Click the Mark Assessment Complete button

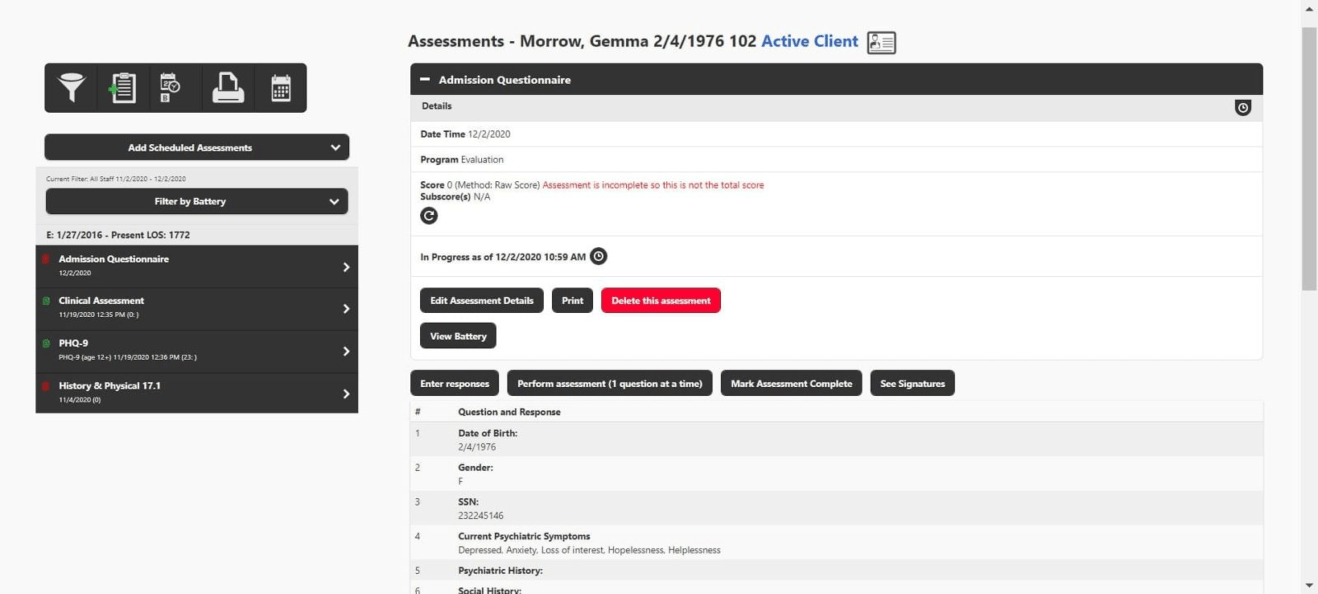click(791, 384)
